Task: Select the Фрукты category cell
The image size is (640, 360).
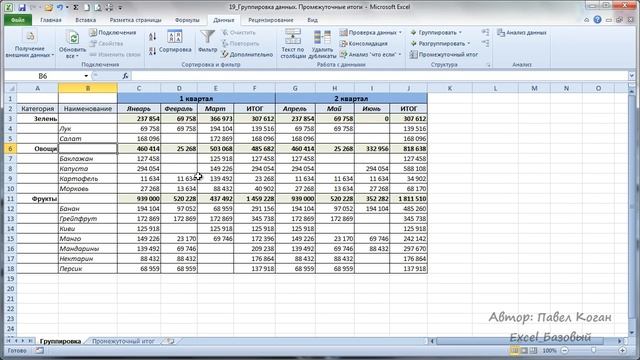Action: [38, 199]
